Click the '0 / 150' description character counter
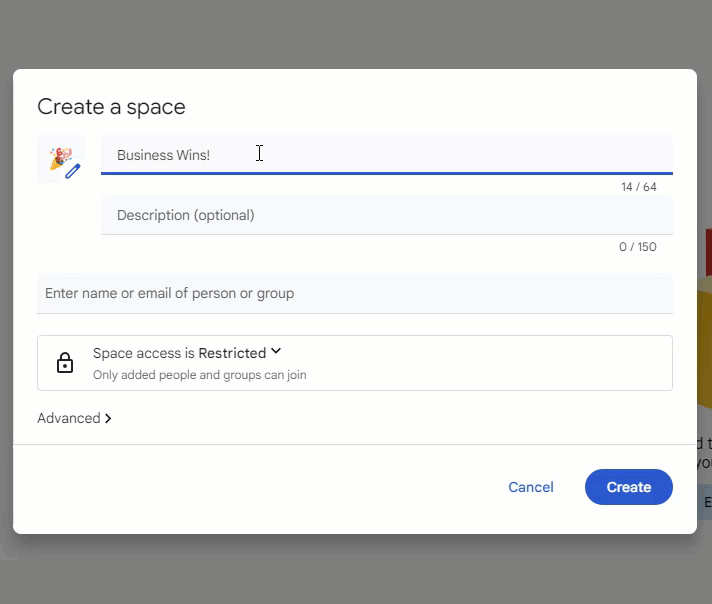 [x=638, y=247]
